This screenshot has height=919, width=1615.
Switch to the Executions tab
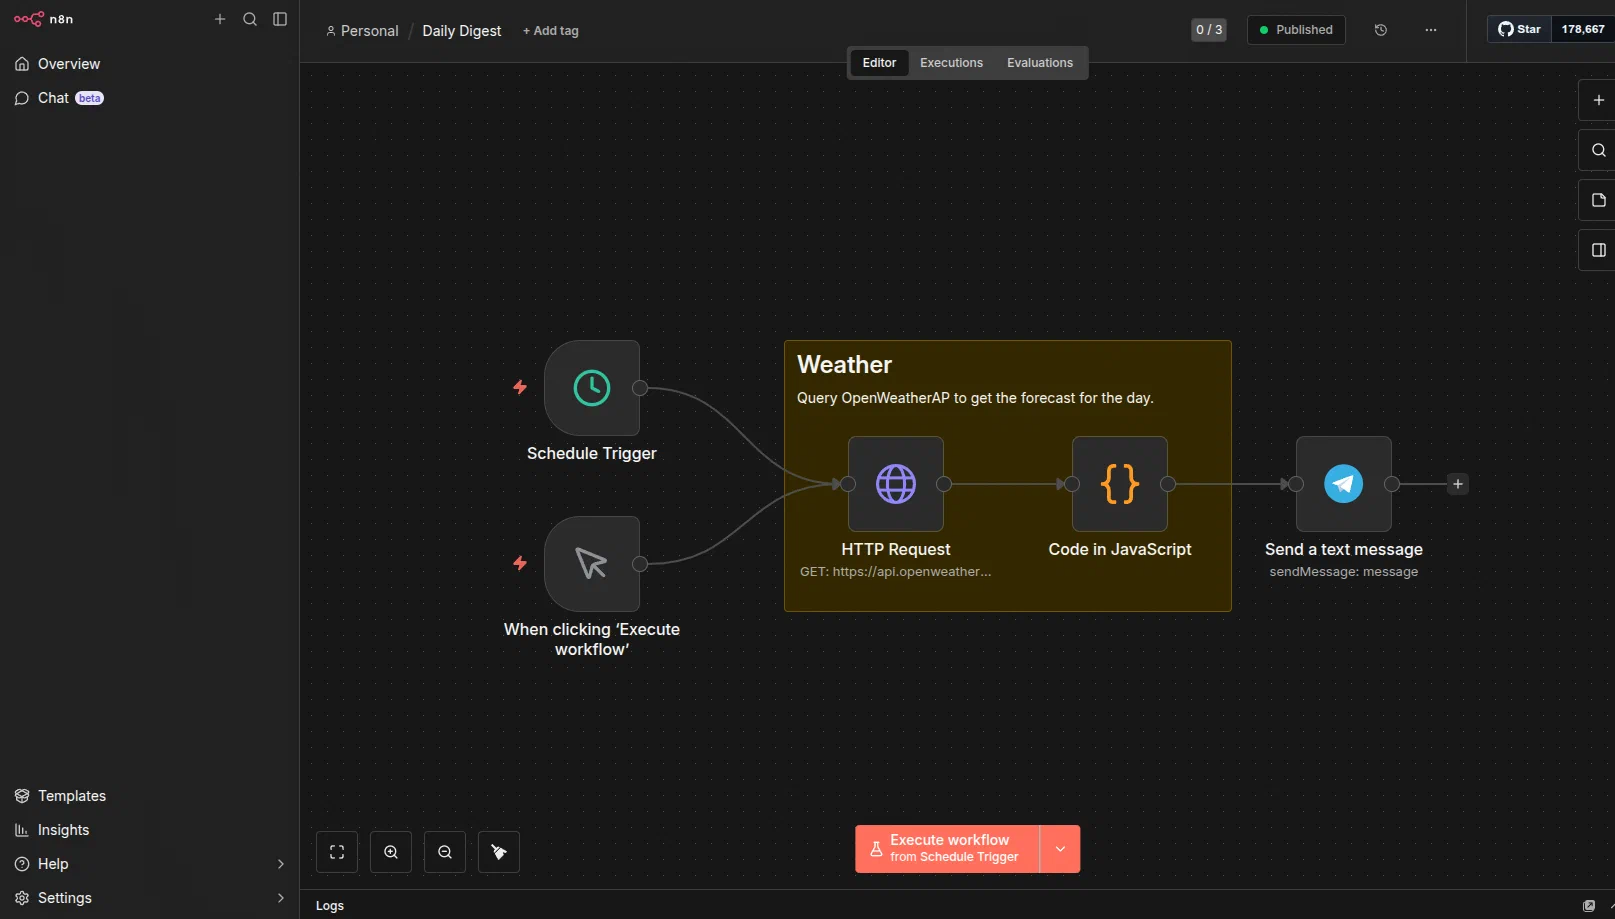(x=951, y=63)
